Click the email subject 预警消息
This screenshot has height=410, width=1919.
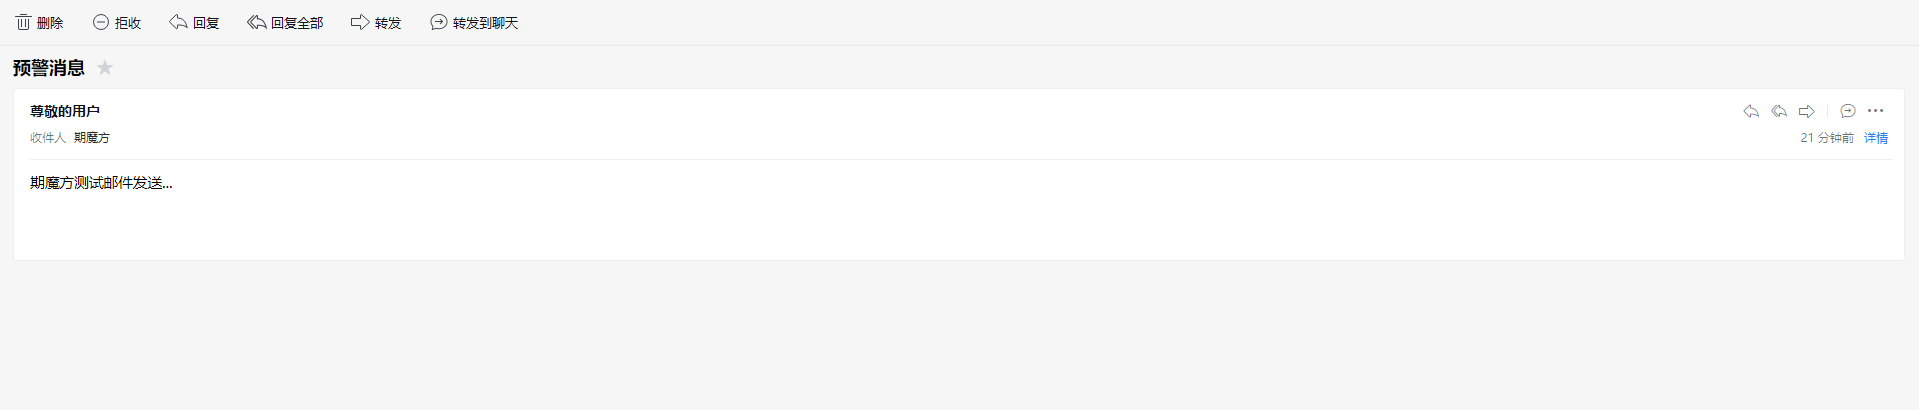49,68
